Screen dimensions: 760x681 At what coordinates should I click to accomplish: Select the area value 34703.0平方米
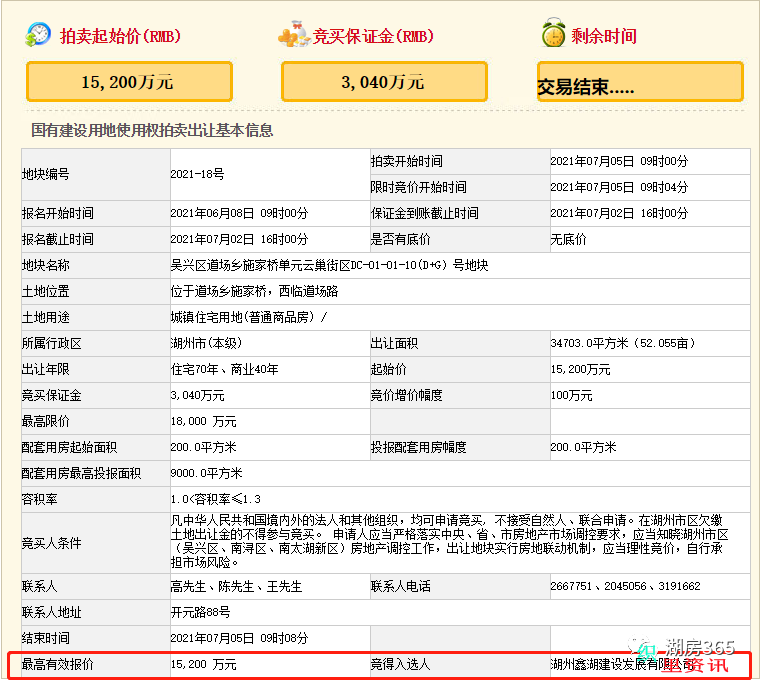[x=589, y=343]
